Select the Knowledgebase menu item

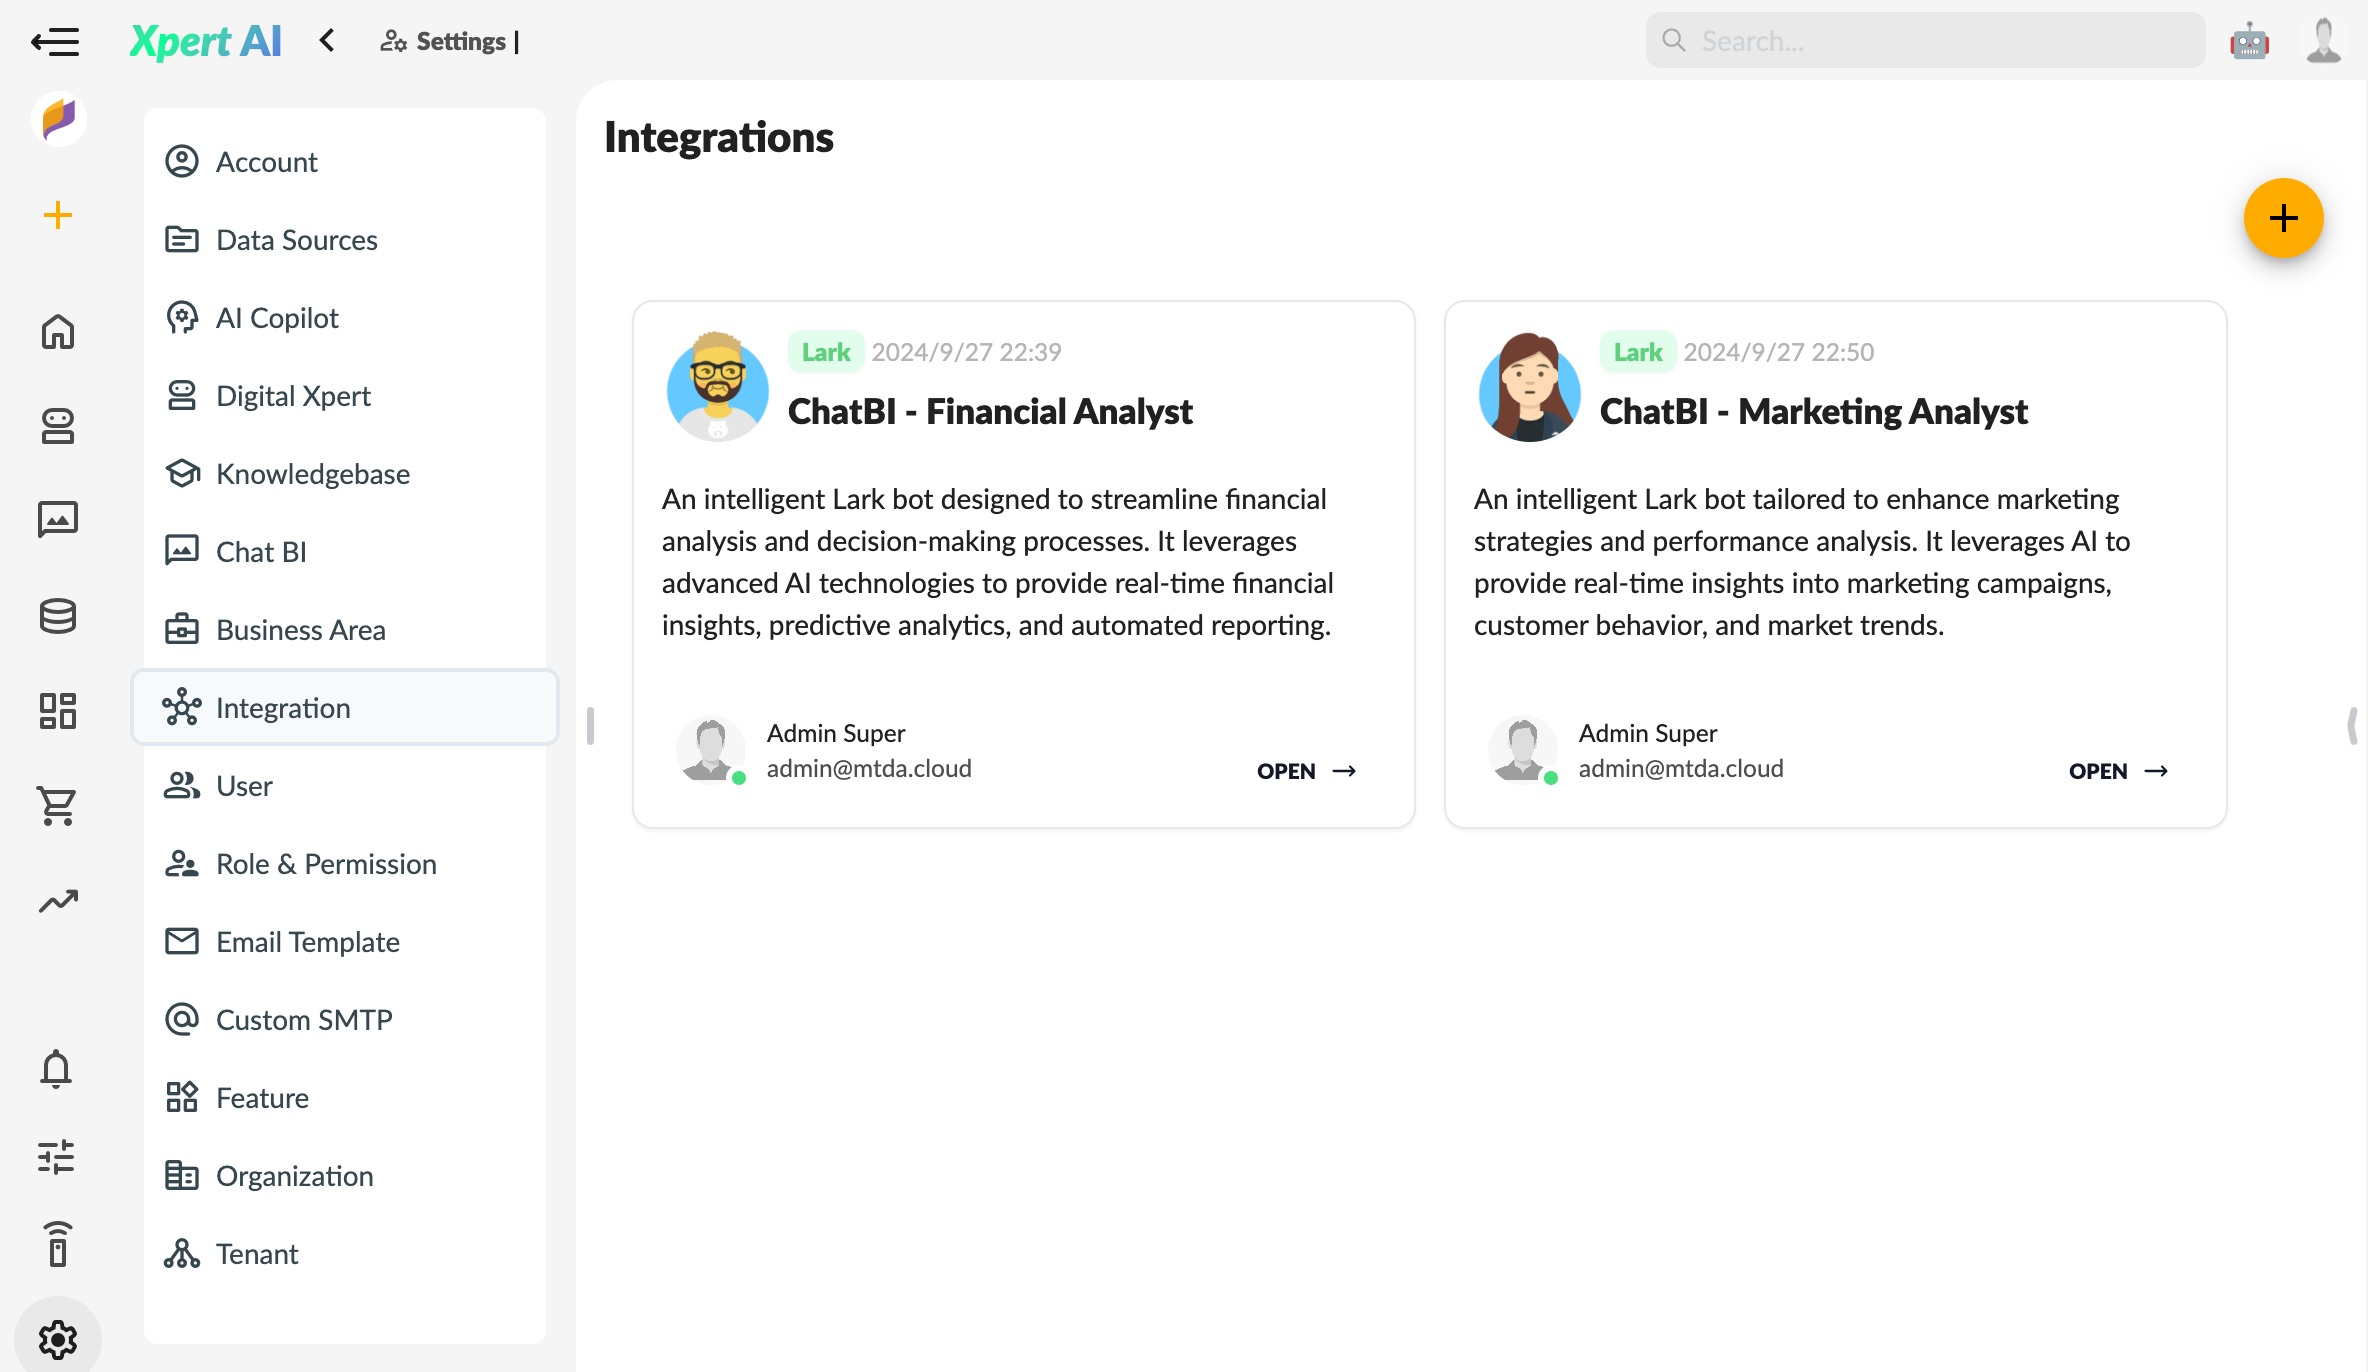(312, 472)
